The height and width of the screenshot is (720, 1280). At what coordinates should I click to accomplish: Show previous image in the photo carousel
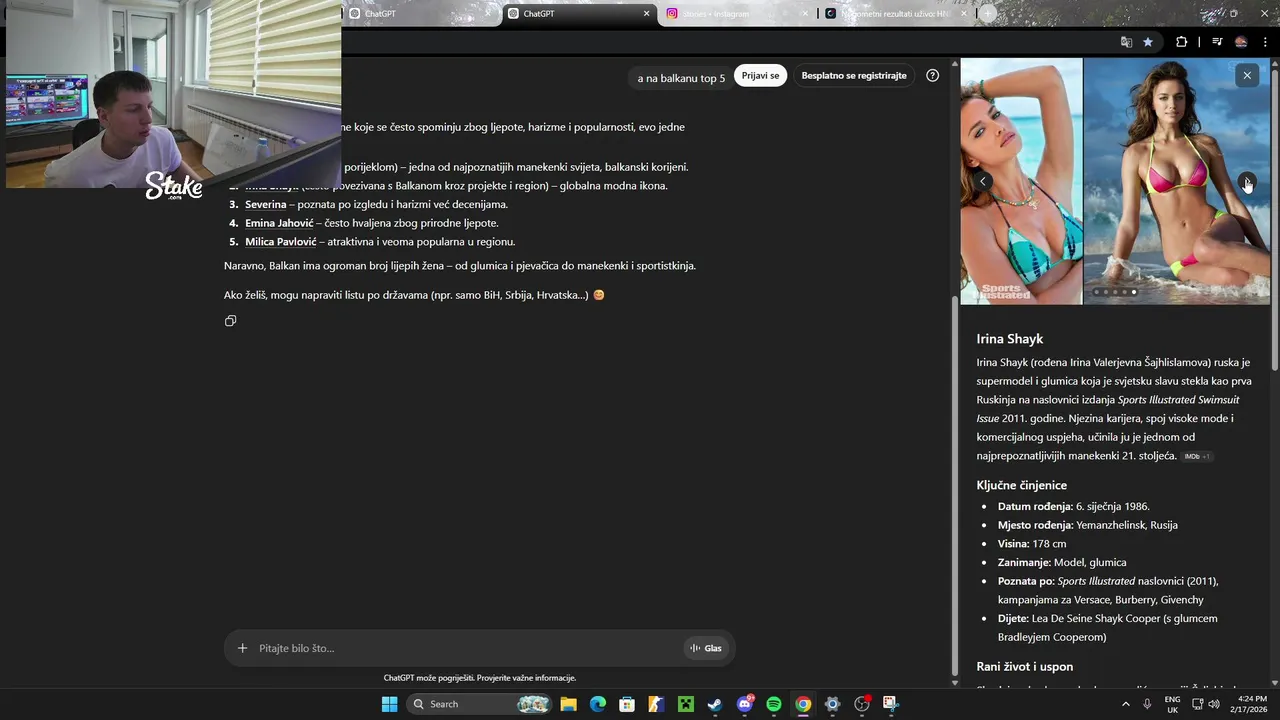[983, 181]
